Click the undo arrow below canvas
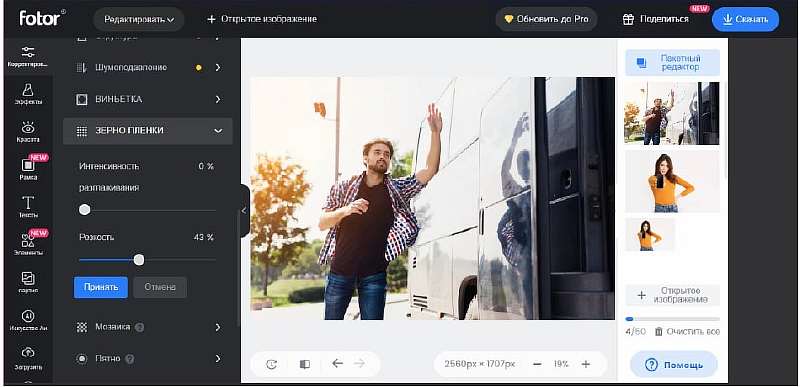Image resolution: width=800 pixels, height=387 pixels. pos(337,364)
